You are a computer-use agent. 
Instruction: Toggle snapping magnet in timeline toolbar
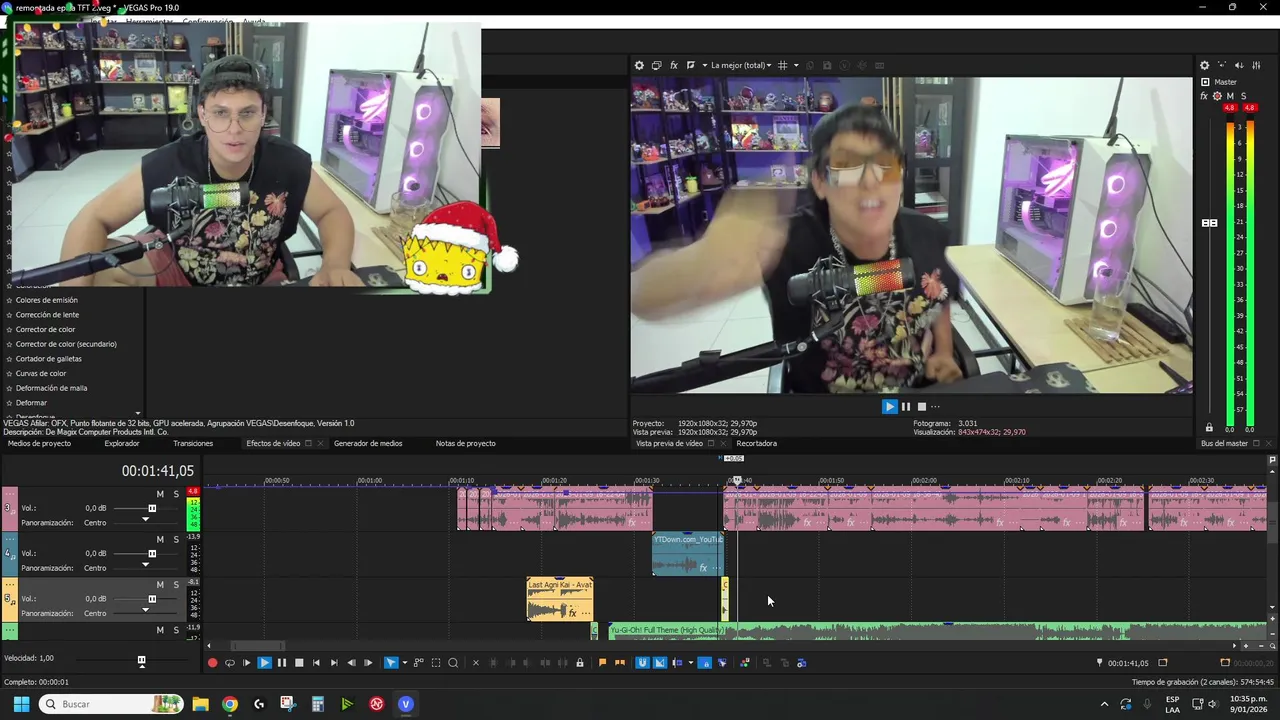click(x=642, y=662)
